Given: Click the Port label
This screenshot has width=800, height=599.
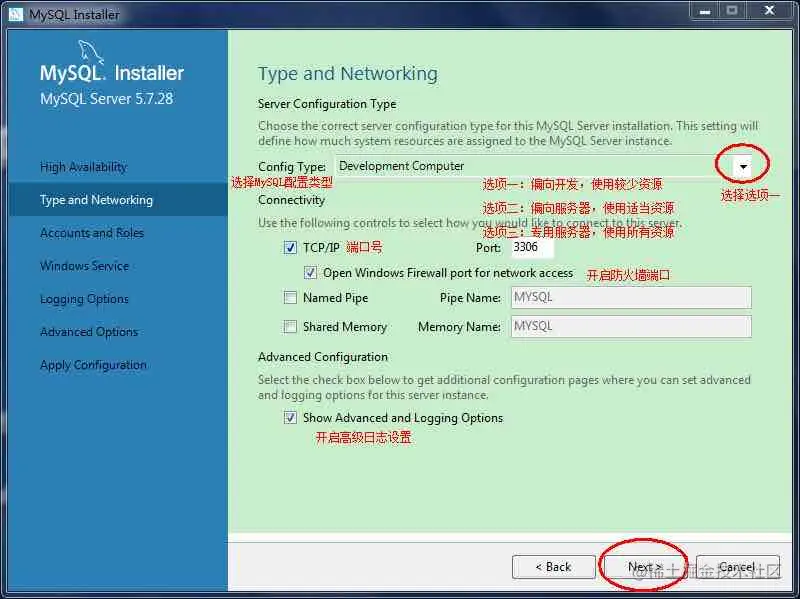Looking at the screenshot, I should tap(488, 248).
